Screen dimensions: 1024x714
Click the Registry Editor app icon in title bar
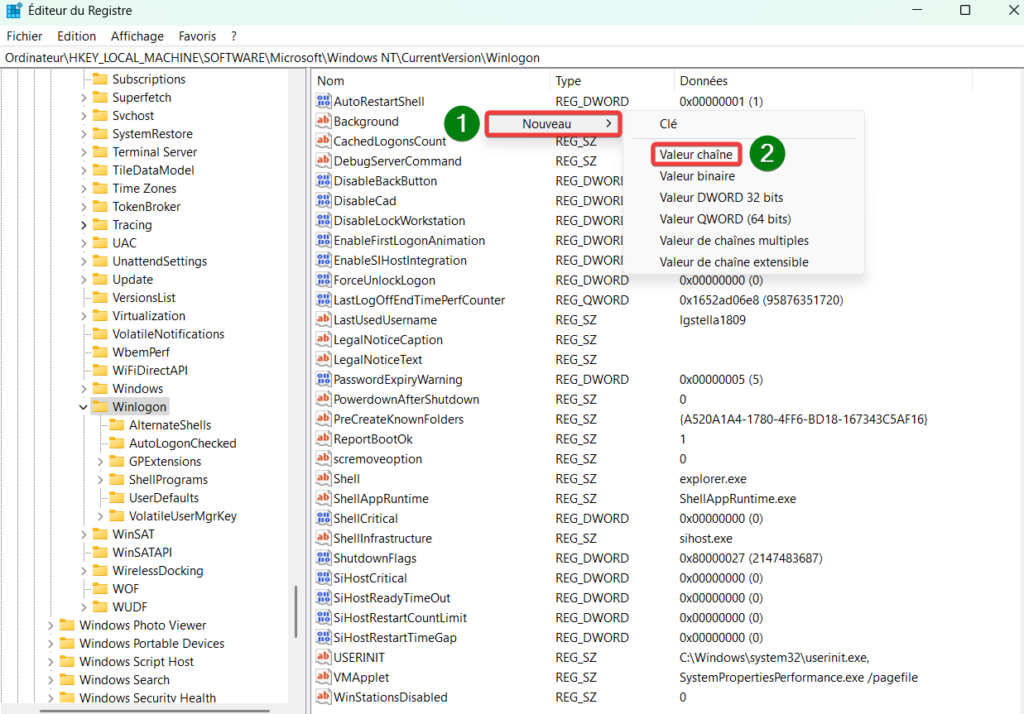point(14,10)
